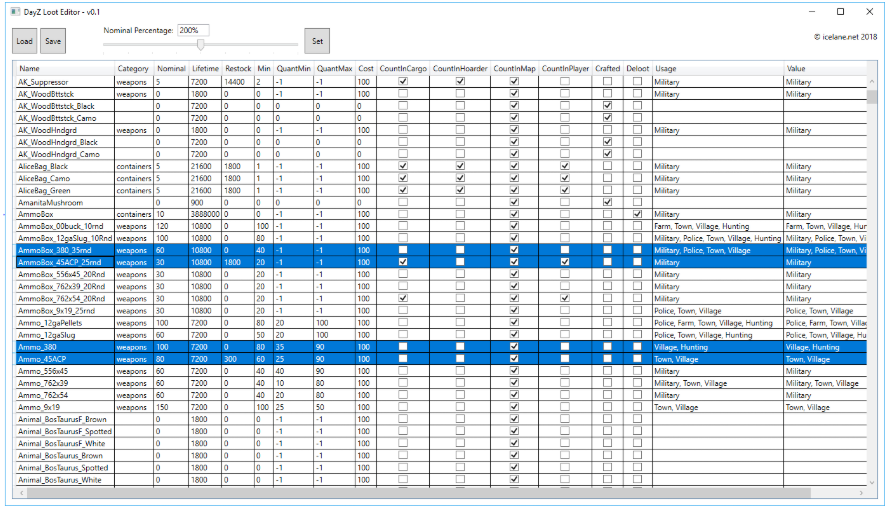Sort table by Nominal column header
The height and width of the screenshot is (513, 895).
tap(171, 68)
